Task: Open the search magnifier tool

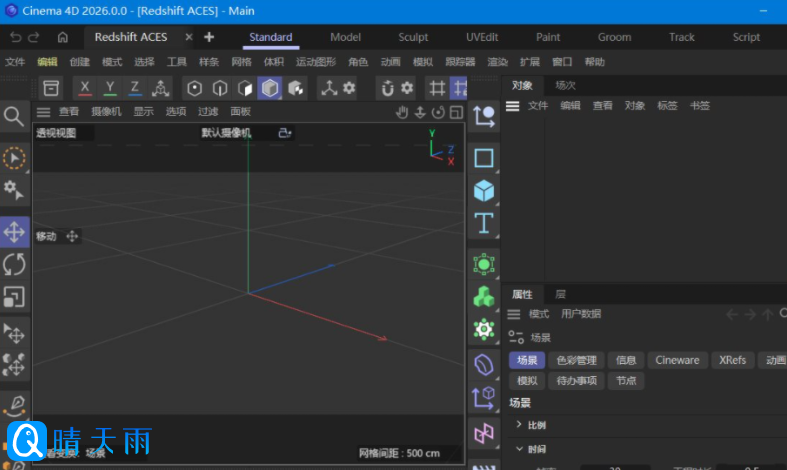Action: click(x=14, y=116)
